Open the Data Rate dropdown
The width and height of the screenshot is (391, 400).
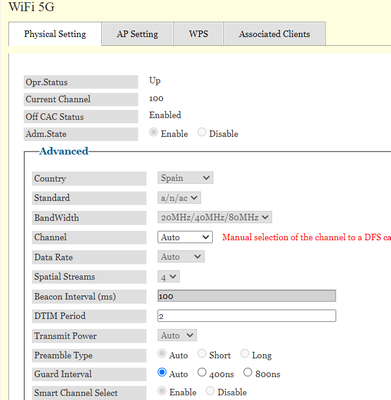click(x=181, y=257)
